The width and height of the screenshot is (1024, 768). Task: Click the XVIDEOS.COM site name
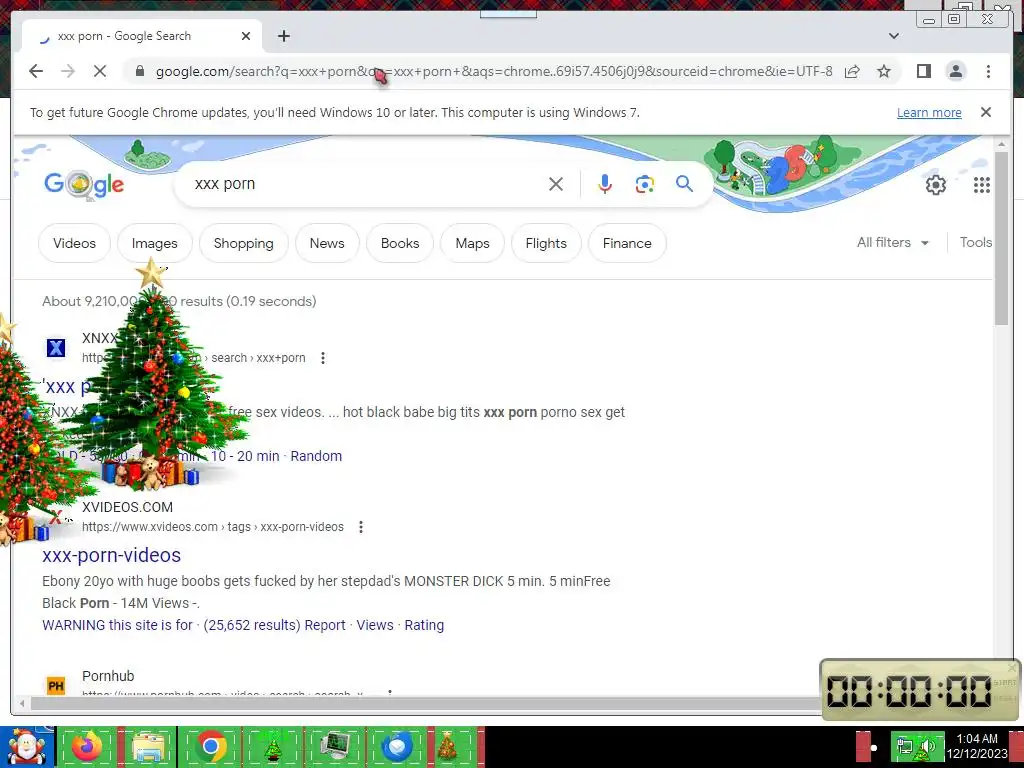coord(127,507)
